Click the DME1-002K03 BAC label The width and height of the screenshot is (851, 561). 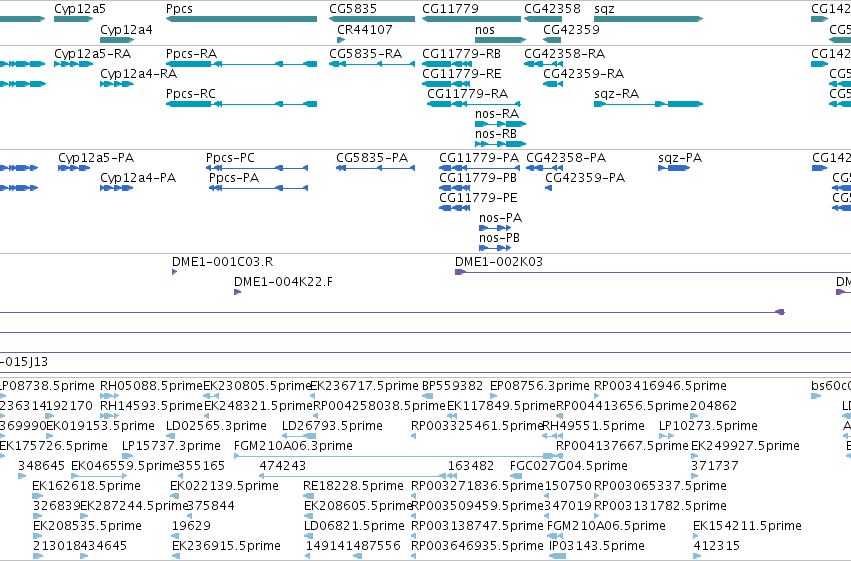tap(499, 262)
